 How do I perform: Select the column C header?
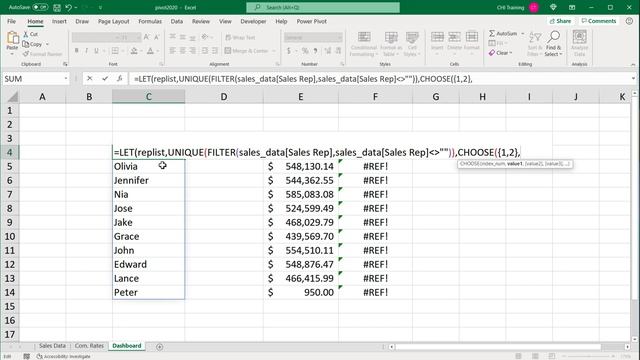coord(149,97)
